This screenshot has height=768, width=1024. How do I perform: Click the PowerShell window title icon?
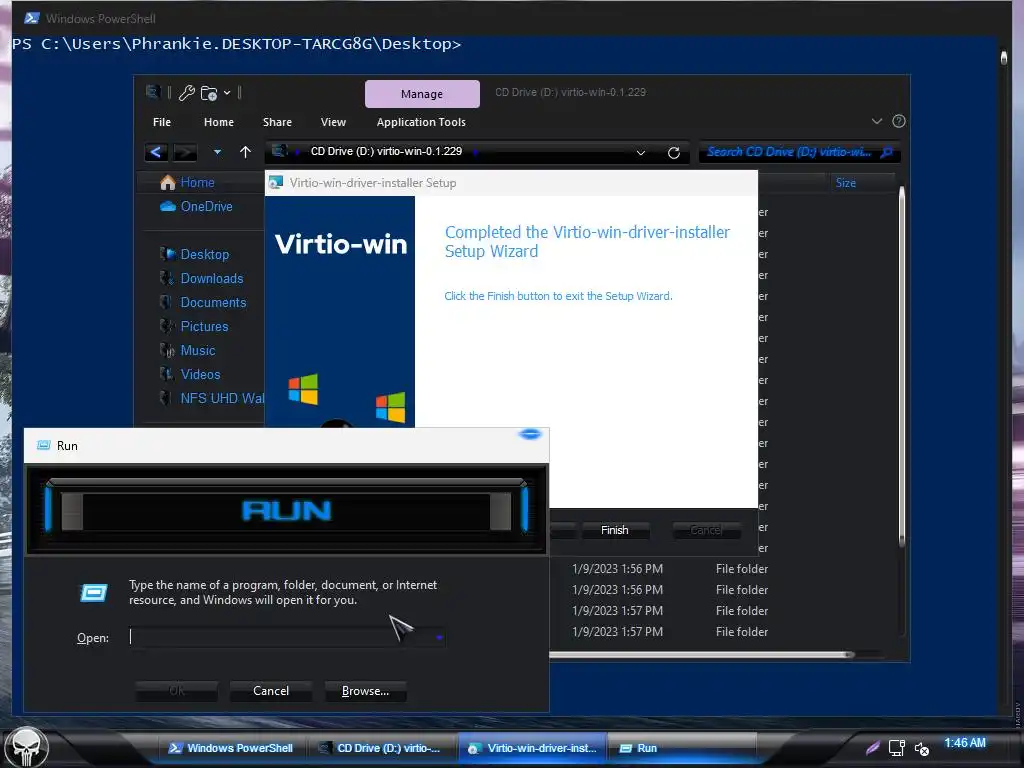(31, 18)
